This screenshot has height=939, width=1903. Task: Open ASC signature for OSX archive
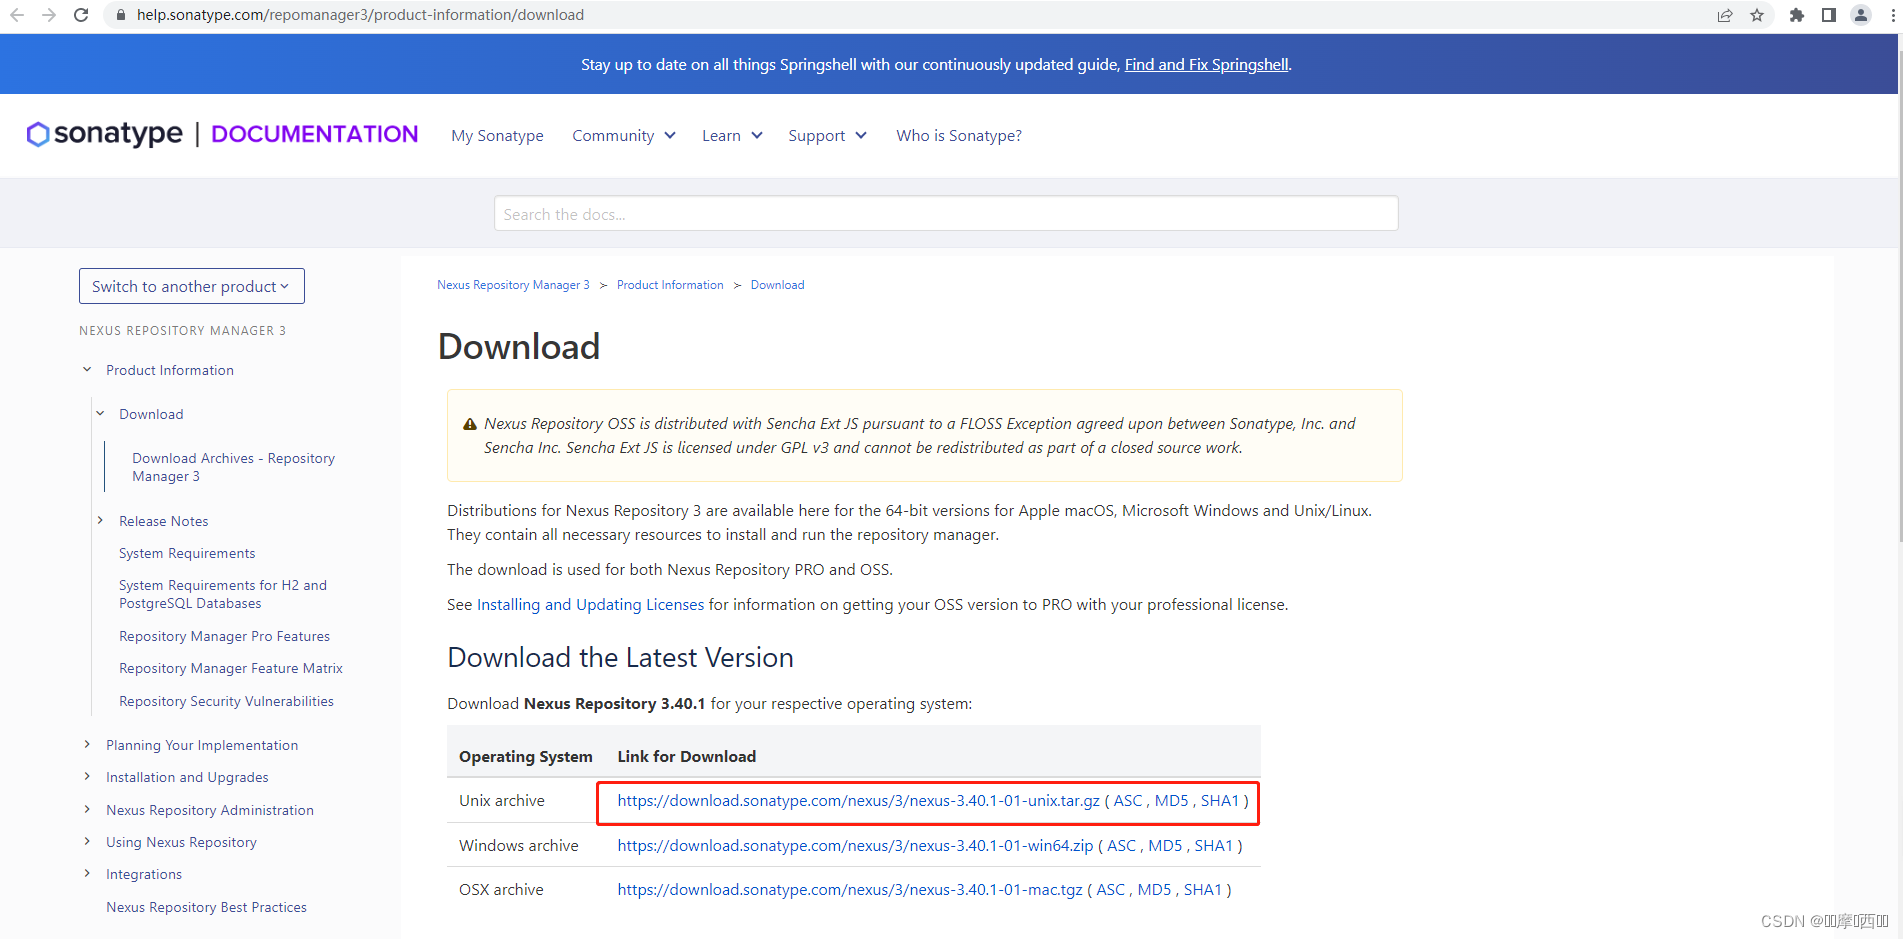click(1110, 890)
